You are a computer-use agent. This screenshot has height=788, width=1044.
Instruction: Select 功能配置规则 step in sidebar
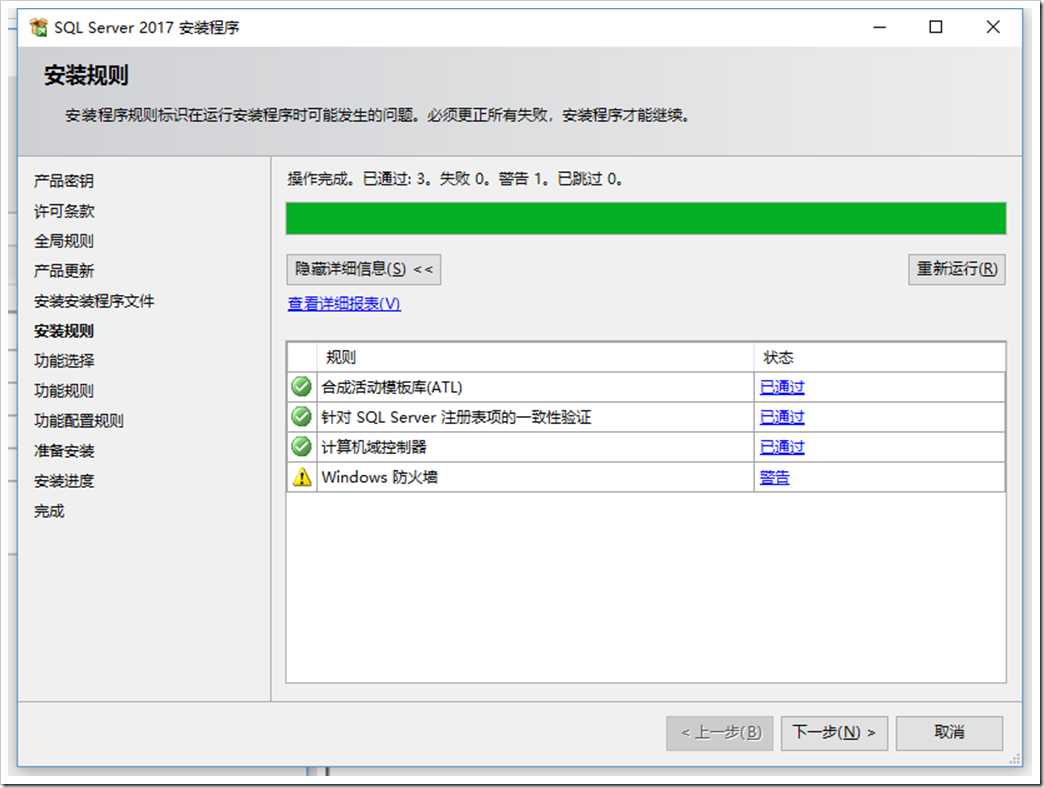[x=79, y=421]
